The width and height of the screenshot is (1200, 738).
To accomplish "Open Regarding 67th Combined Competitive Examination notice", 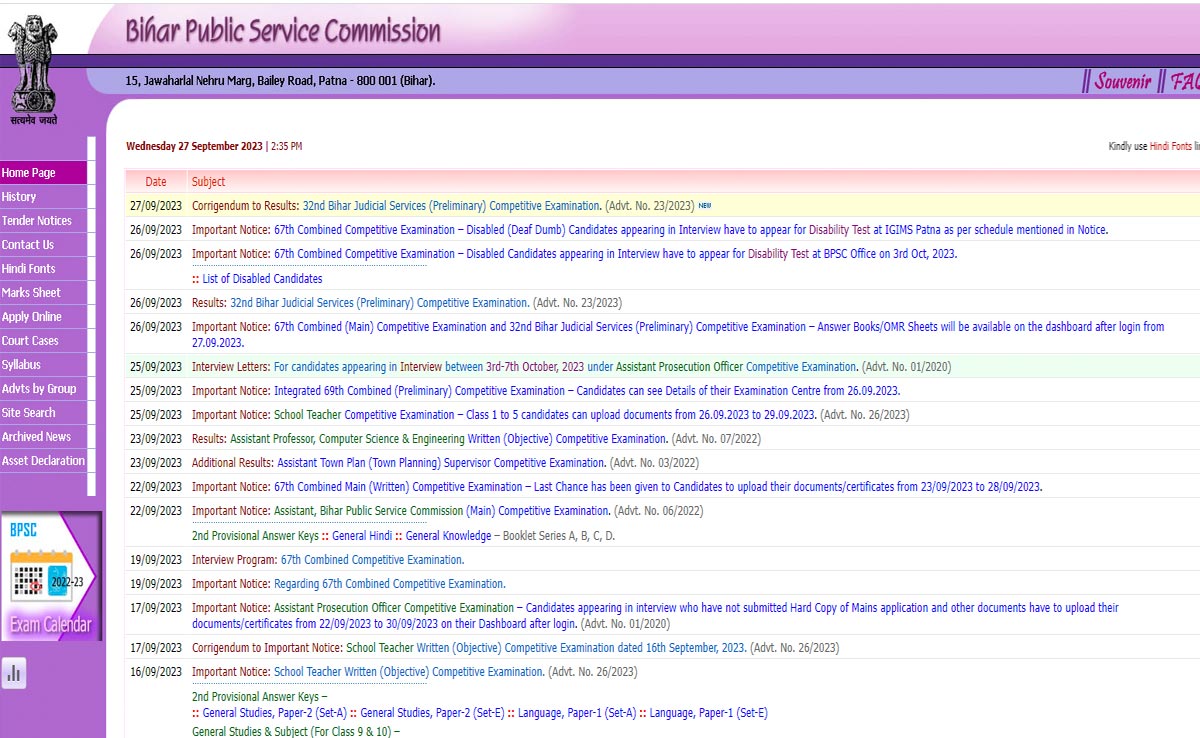I will pyautogui.click(x=390, y=584).
